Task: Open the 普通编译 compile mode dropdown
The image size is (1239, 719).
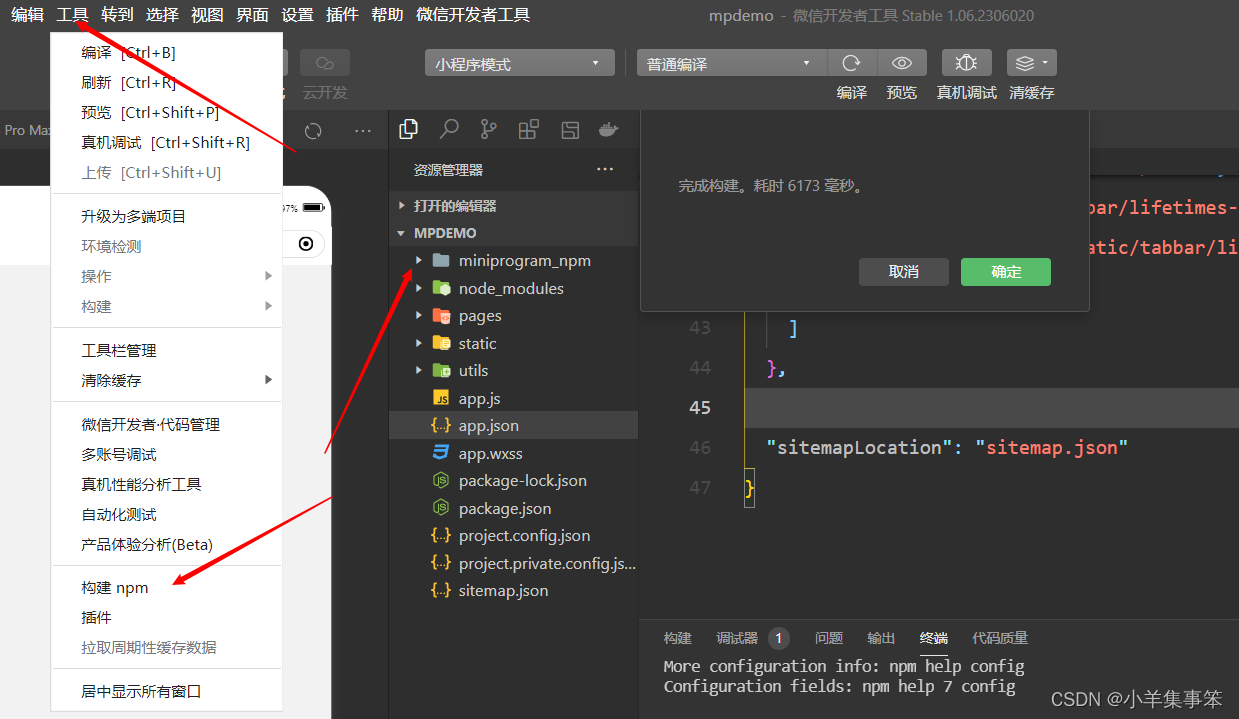Action: pyautogui.click(x=731, y=64)
